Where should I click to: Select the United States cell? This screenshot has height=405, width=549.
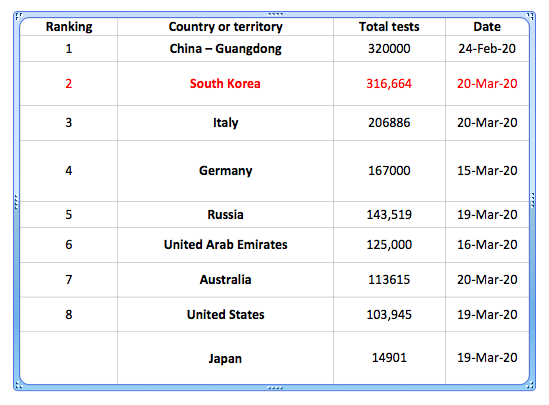point(225,315)
